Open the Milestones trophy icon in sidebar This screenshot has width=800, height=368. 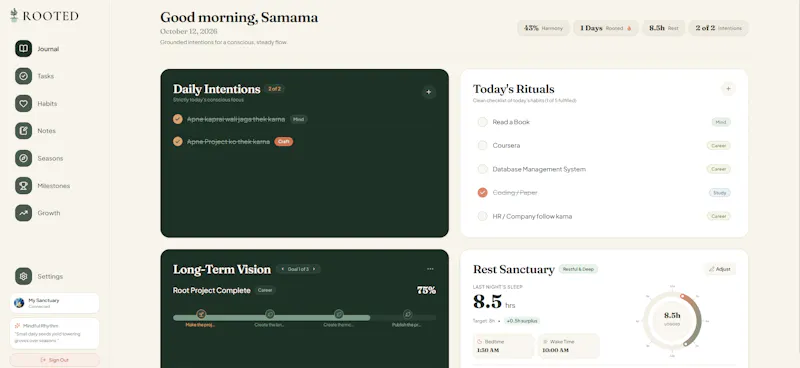[x=23, y=186]
